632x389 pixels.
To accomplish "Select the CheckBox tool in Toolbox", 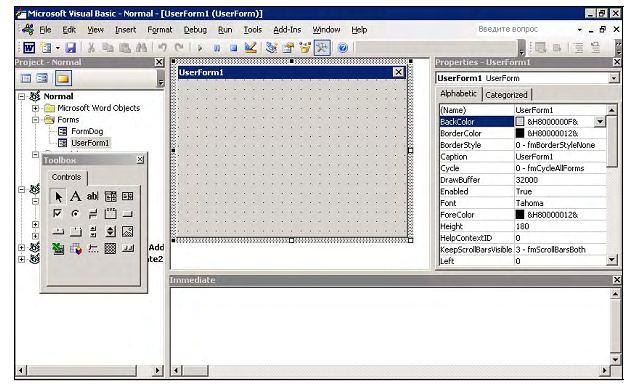I will tap(58, 213).
